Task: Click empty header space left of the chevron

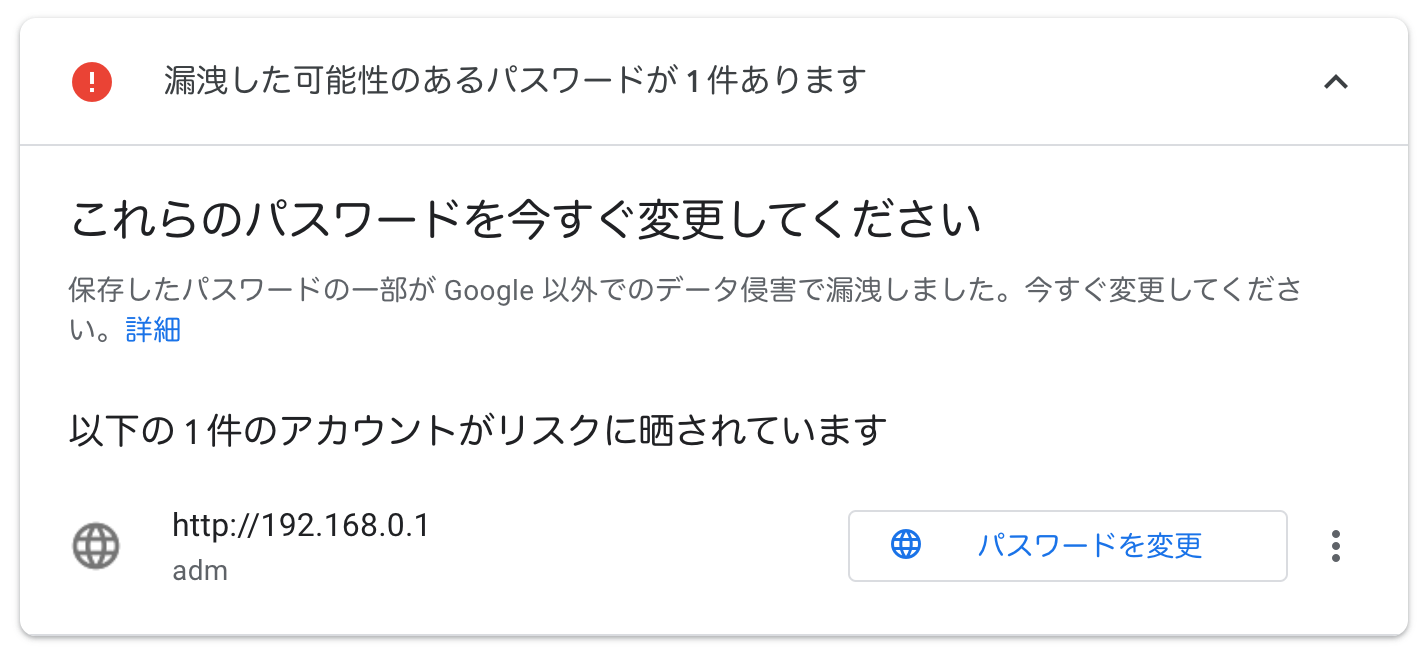Action: (x=1100, y=82)
